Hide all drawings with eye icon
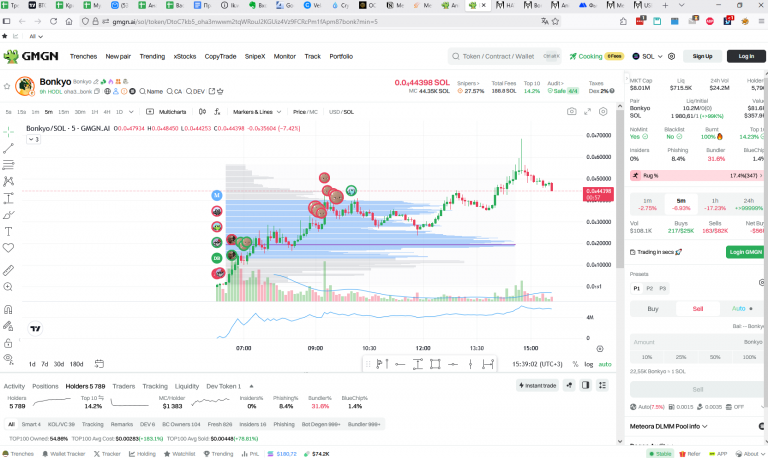Viewport: 768px width, 458px height. [x=8, y=359]
